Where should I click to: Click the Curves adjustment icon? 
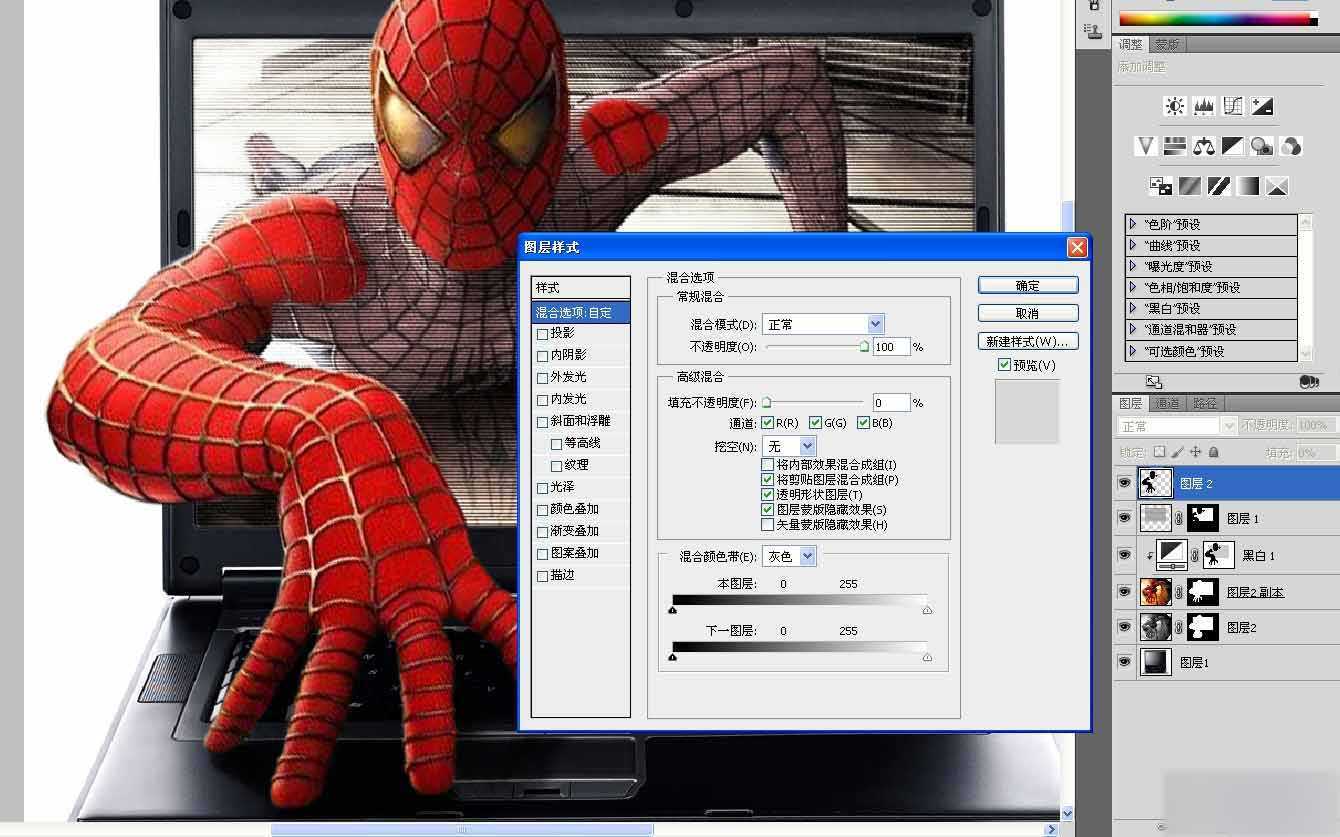click(x=1233, y=105)
